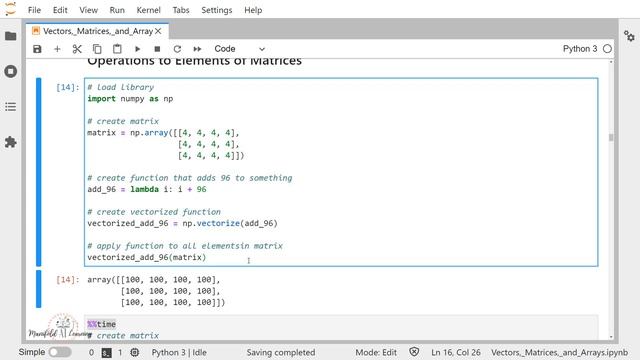Click the JupyterLab logo icon

[x=10, y=9]
